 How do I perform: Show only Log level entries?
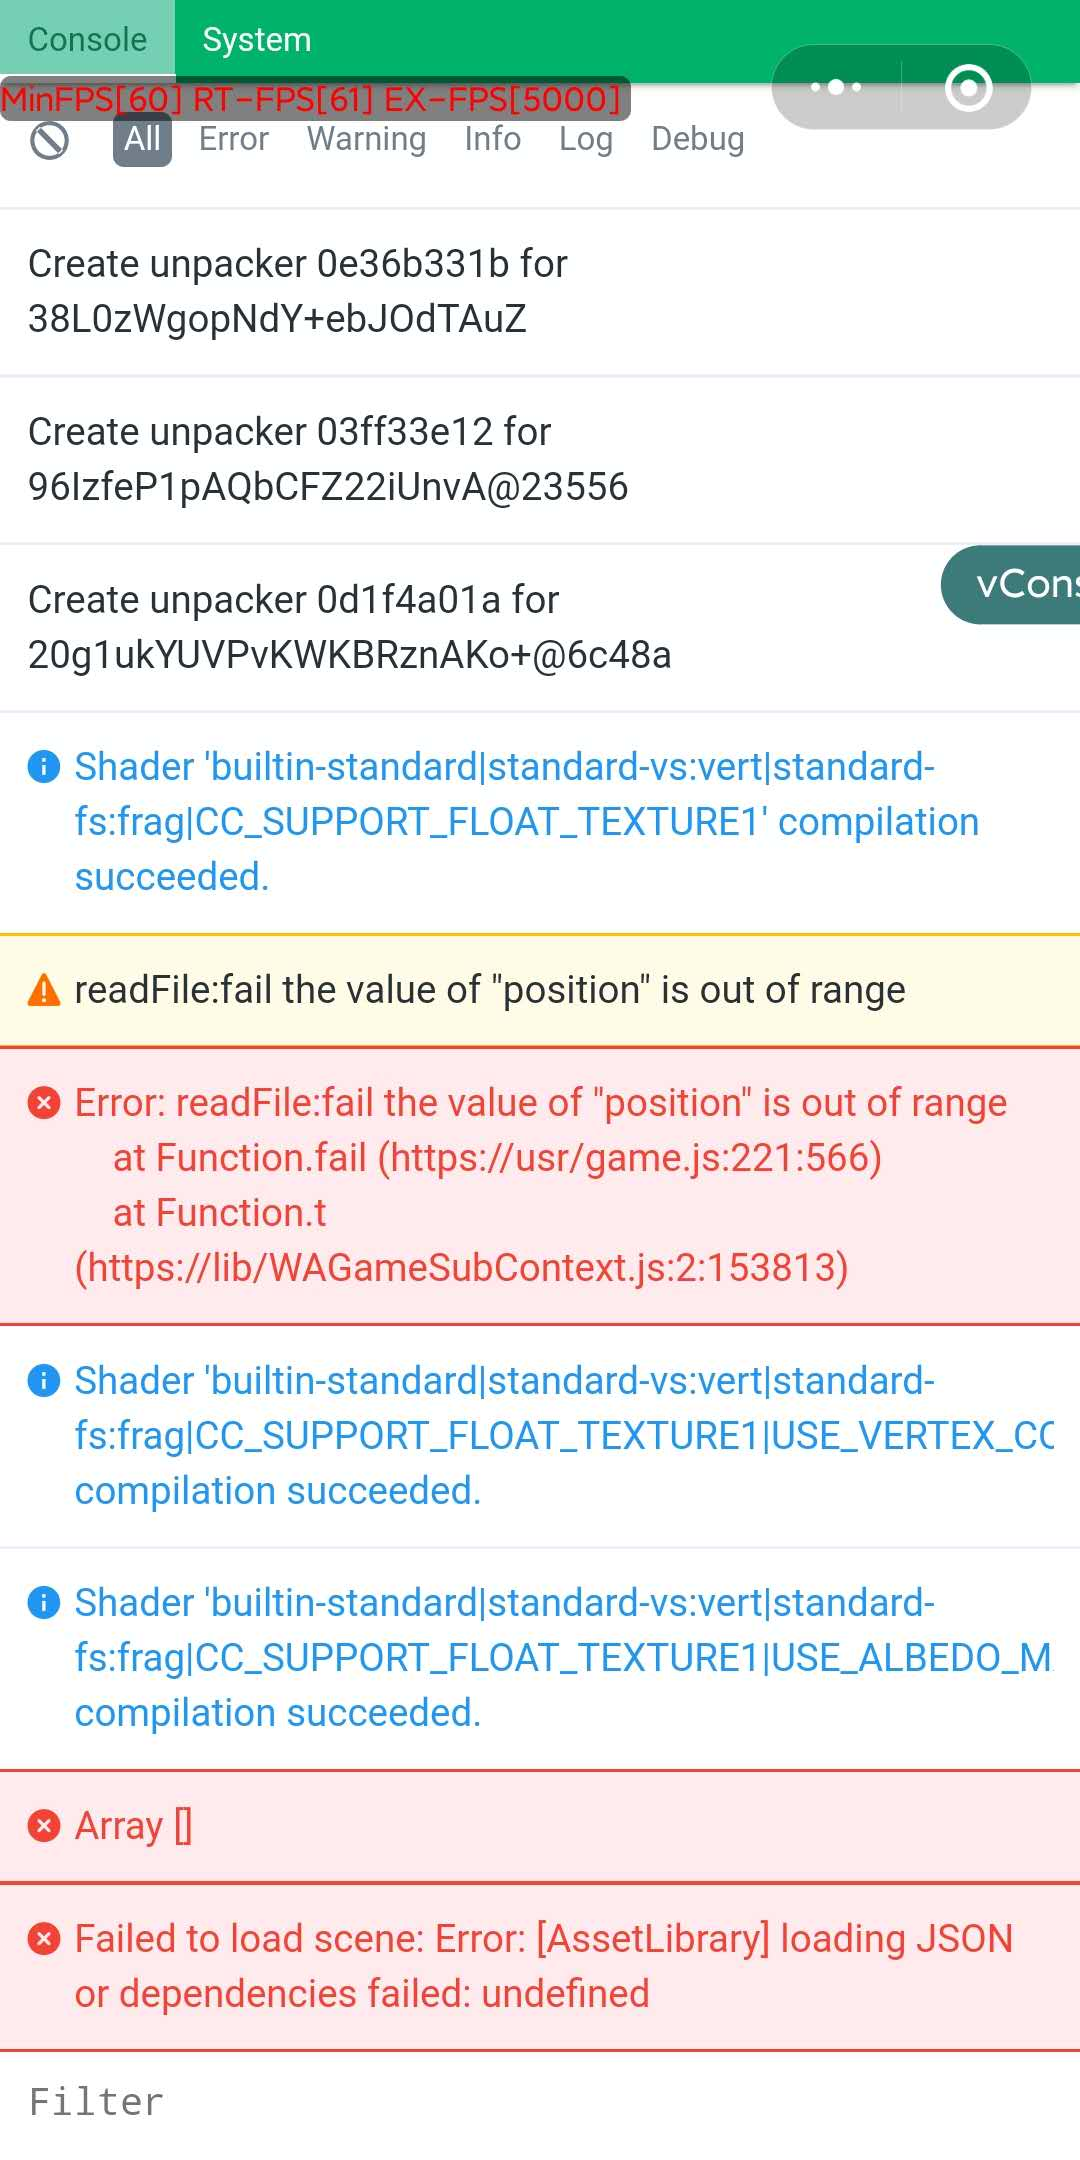(x=586, y=139)
